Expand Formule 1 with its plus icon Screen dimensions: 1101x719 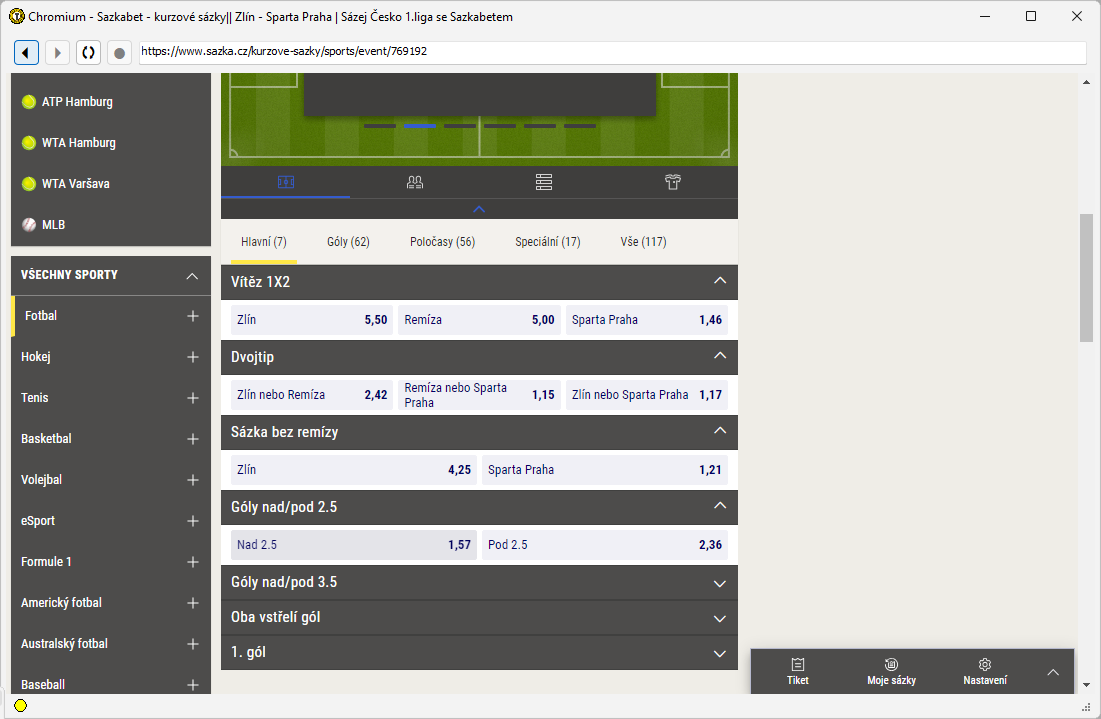click(192, 562)
